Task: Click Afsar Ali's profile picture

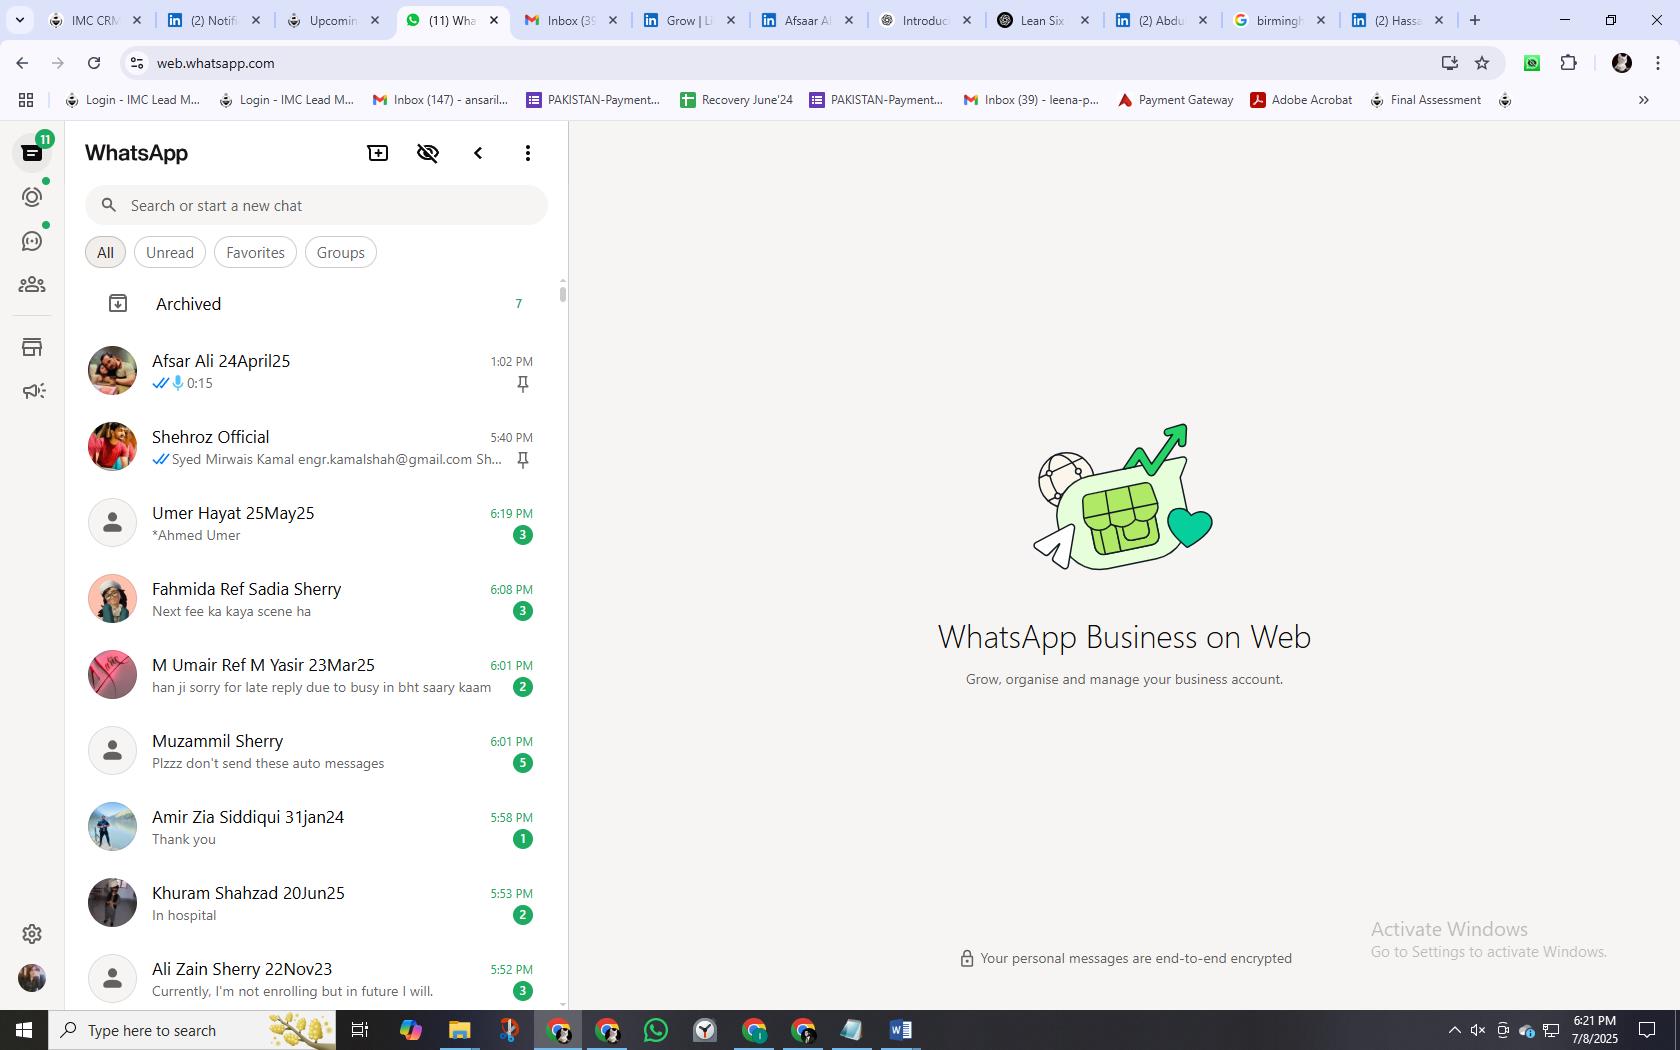Action: 112,371
